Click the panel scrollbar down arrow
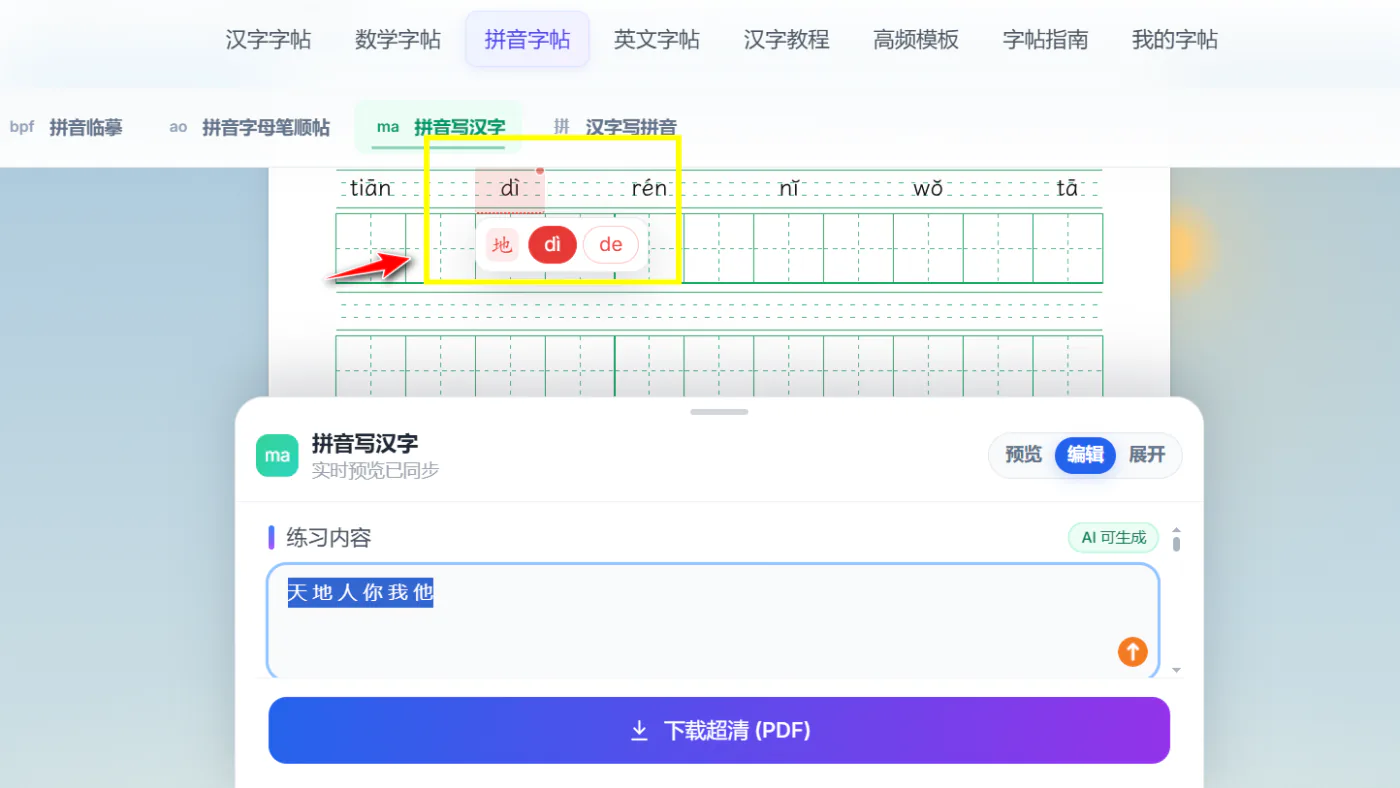Viewport: 1400px width, 788px height. point(1176,670)
